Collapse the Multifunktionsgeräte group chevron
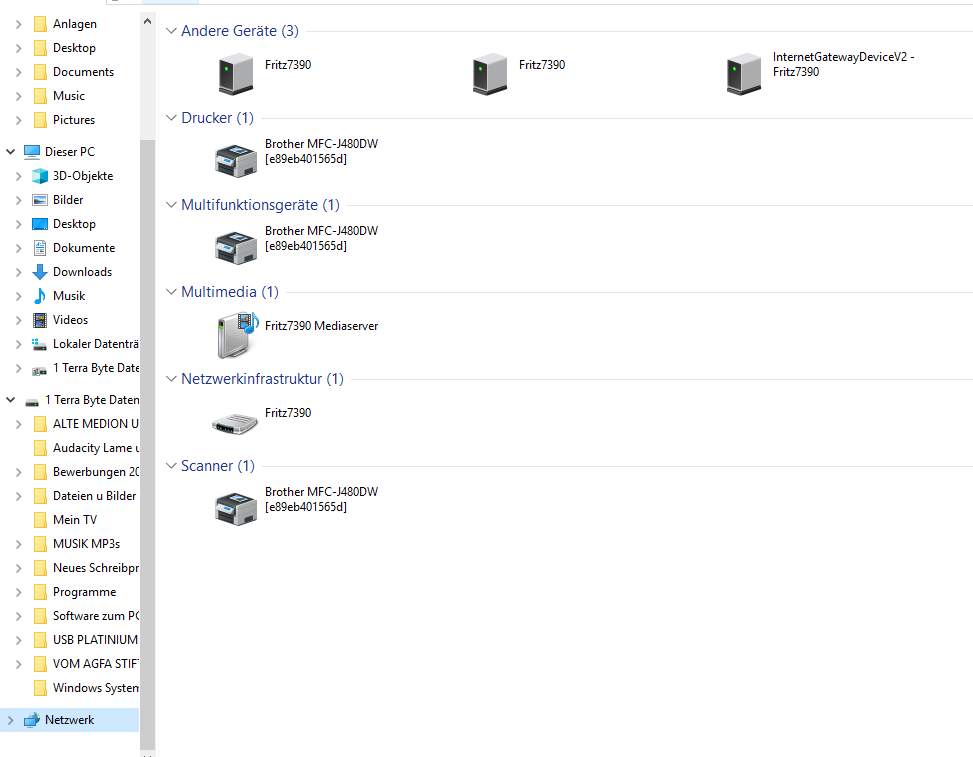The height and width of the screenshot is (757, 973). 171,204
